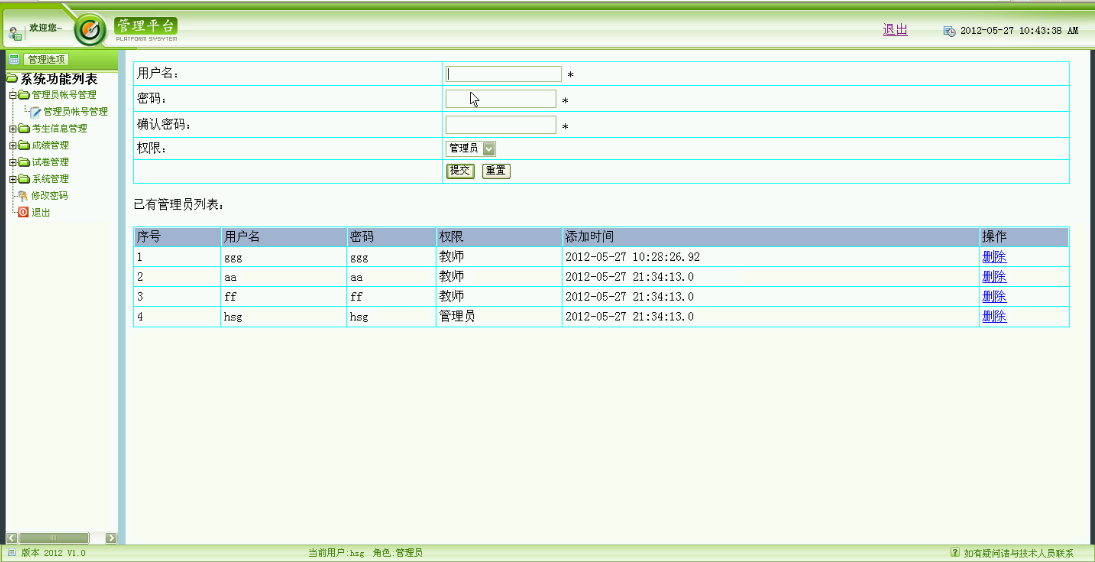1095x562 pixels.
Task: Click sidebar scrollbar left arrow
Action: click(11, 538)
